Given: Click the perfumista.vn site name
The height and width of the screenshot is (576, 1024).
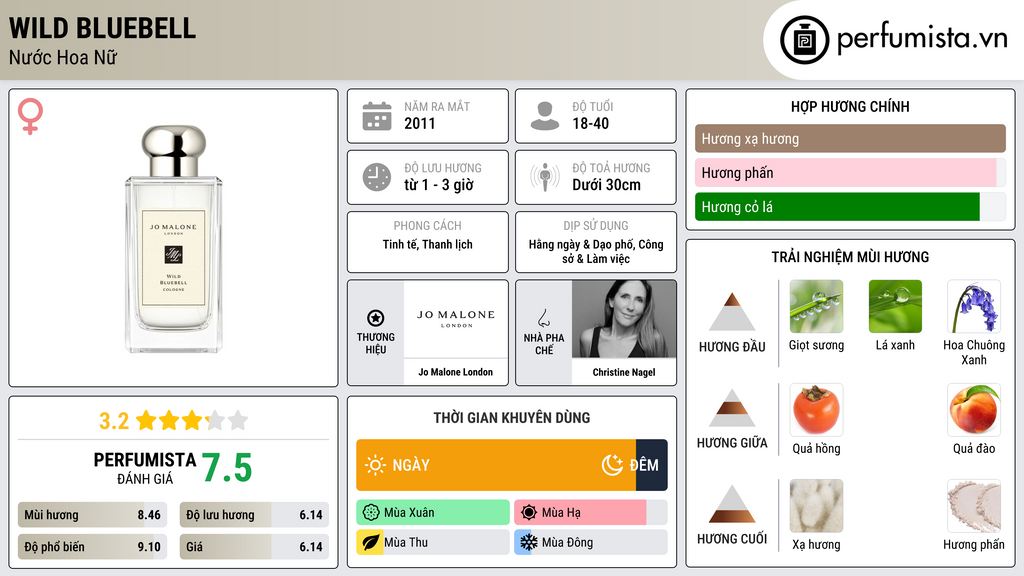Looking at the screenshot, I should [922, 38].
